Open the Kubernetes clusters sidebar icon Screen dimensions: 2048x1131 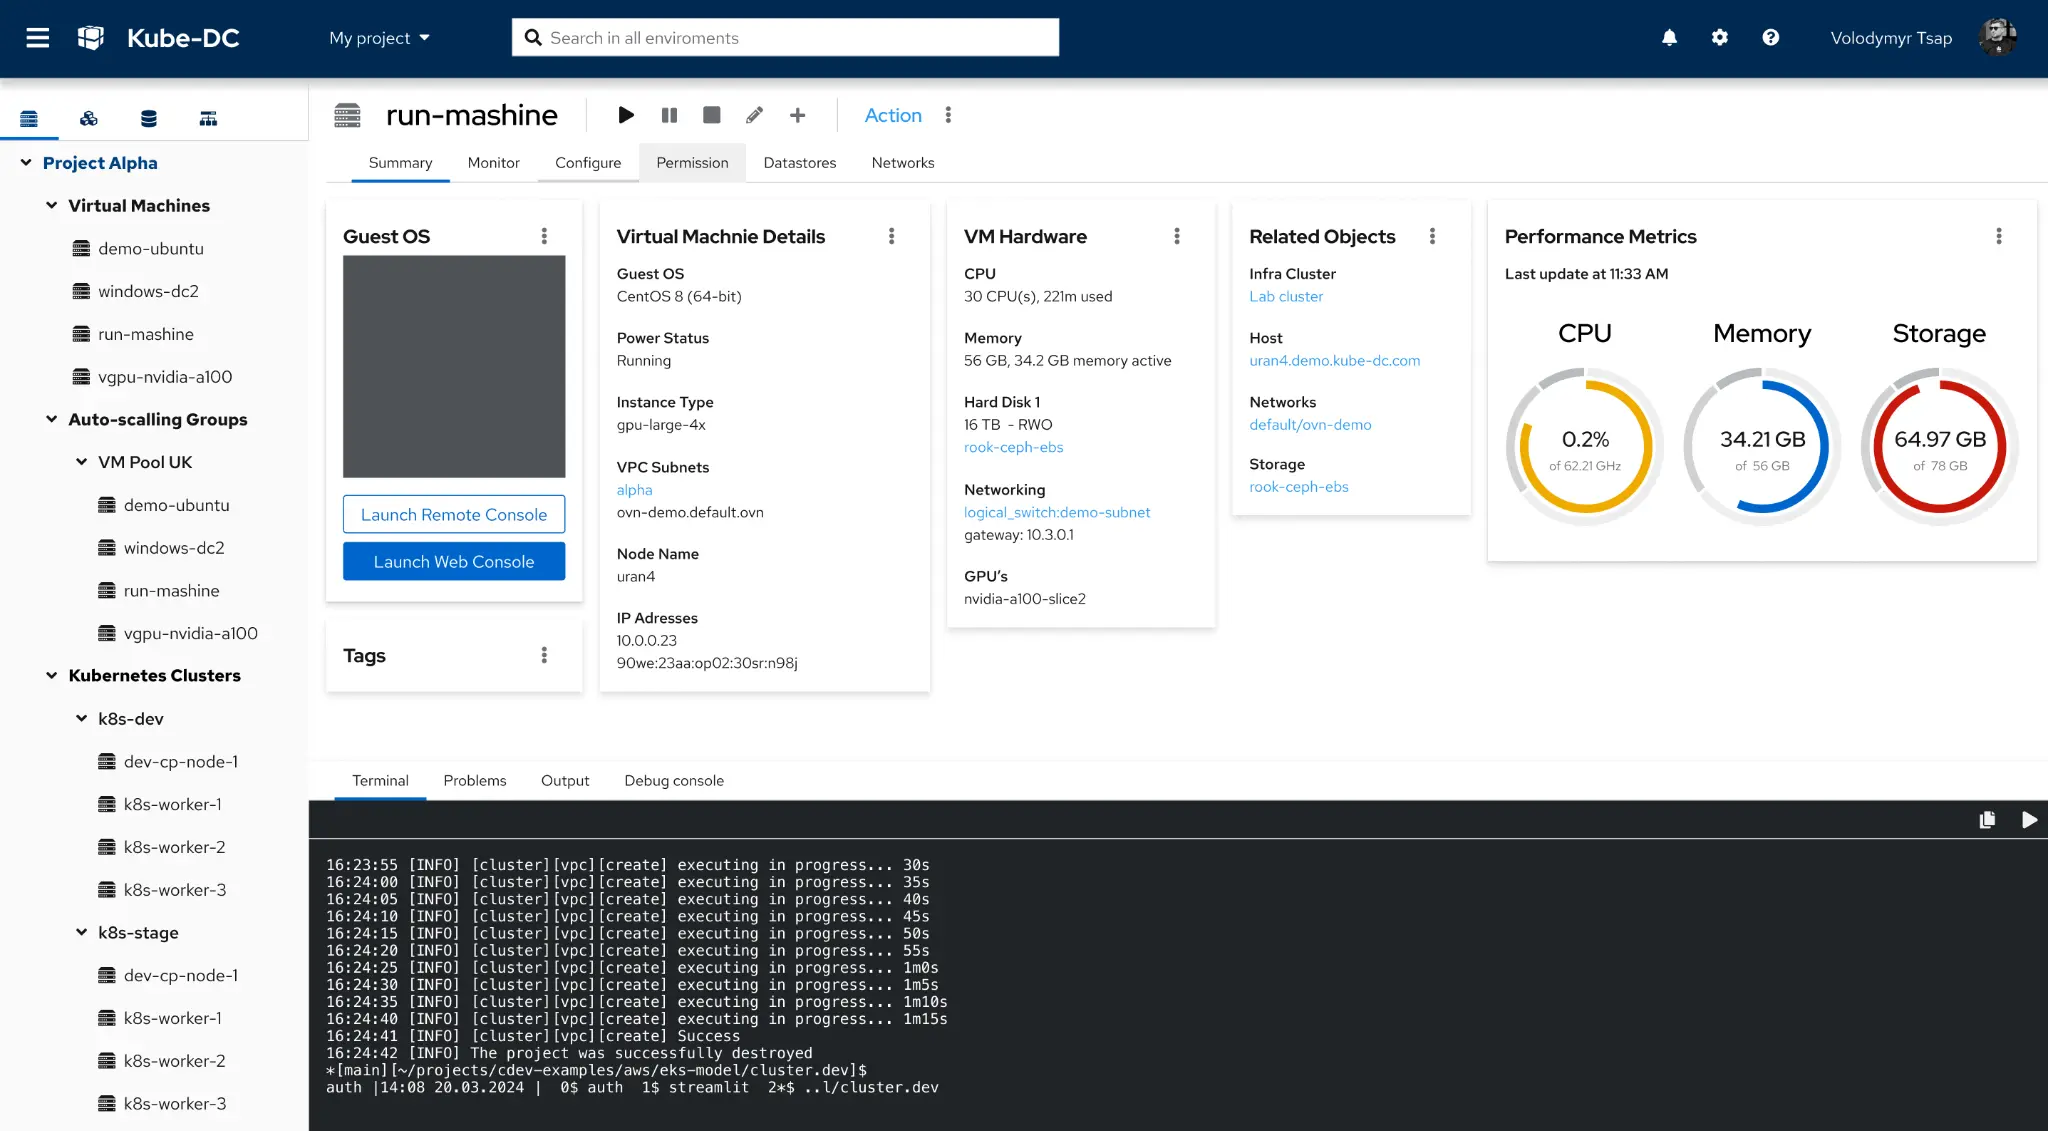click(88, 118)
